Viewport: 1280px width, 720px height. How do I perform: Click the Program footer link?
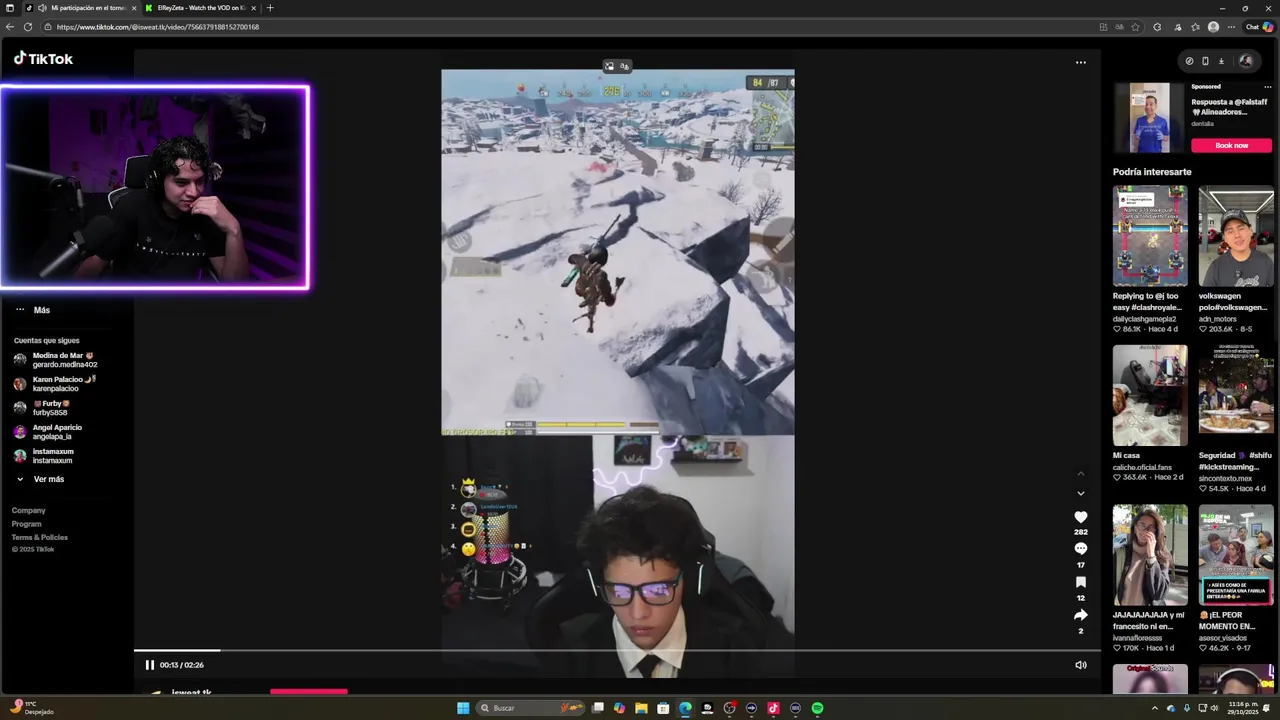tap(27, 524)
